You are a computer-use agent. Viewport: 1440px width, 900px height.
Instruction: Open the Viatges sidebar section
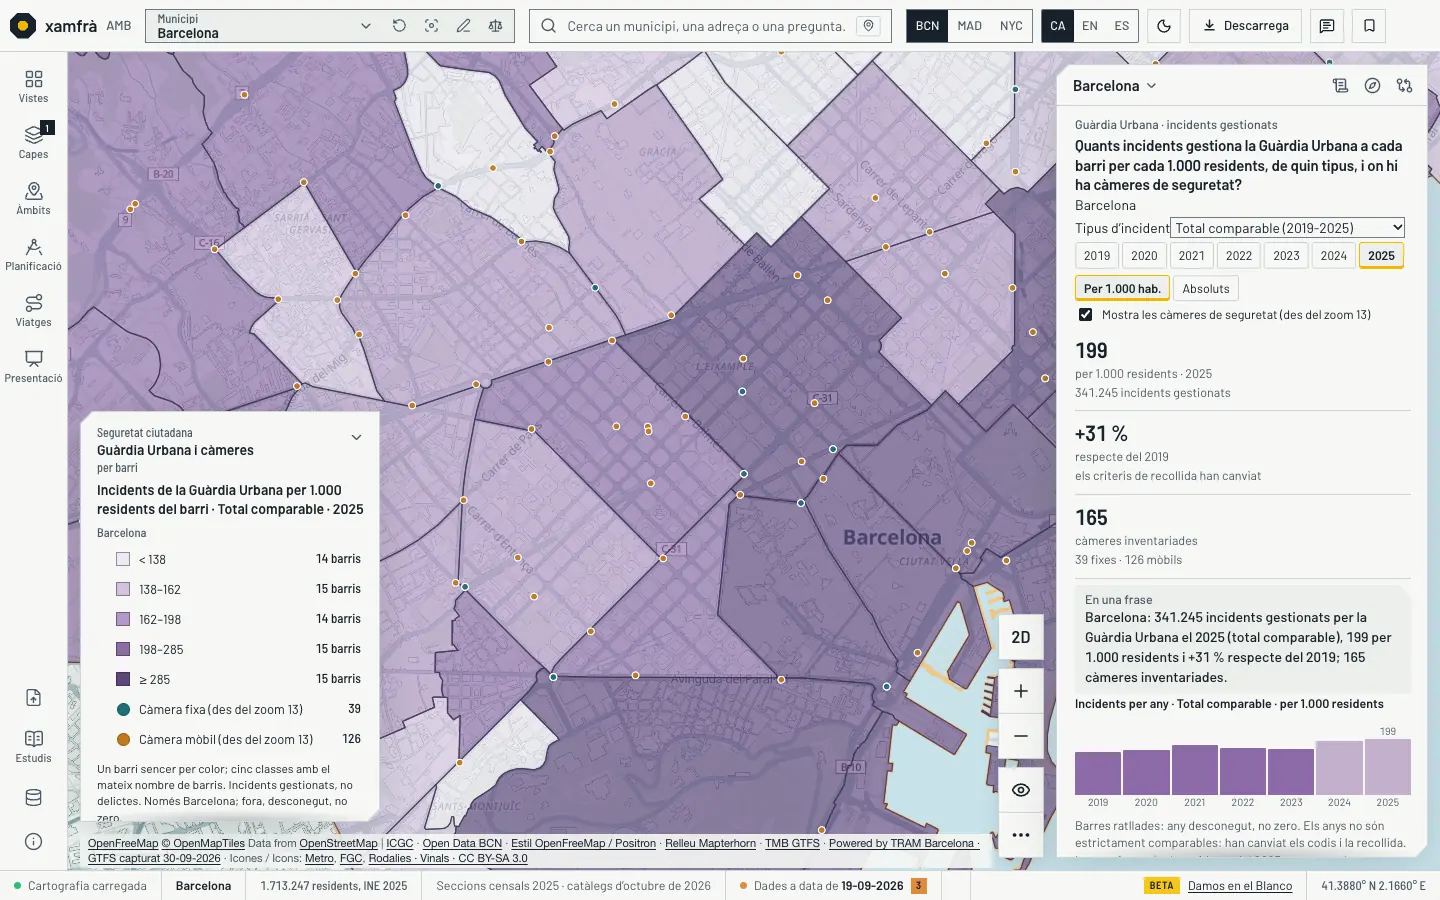33,310
